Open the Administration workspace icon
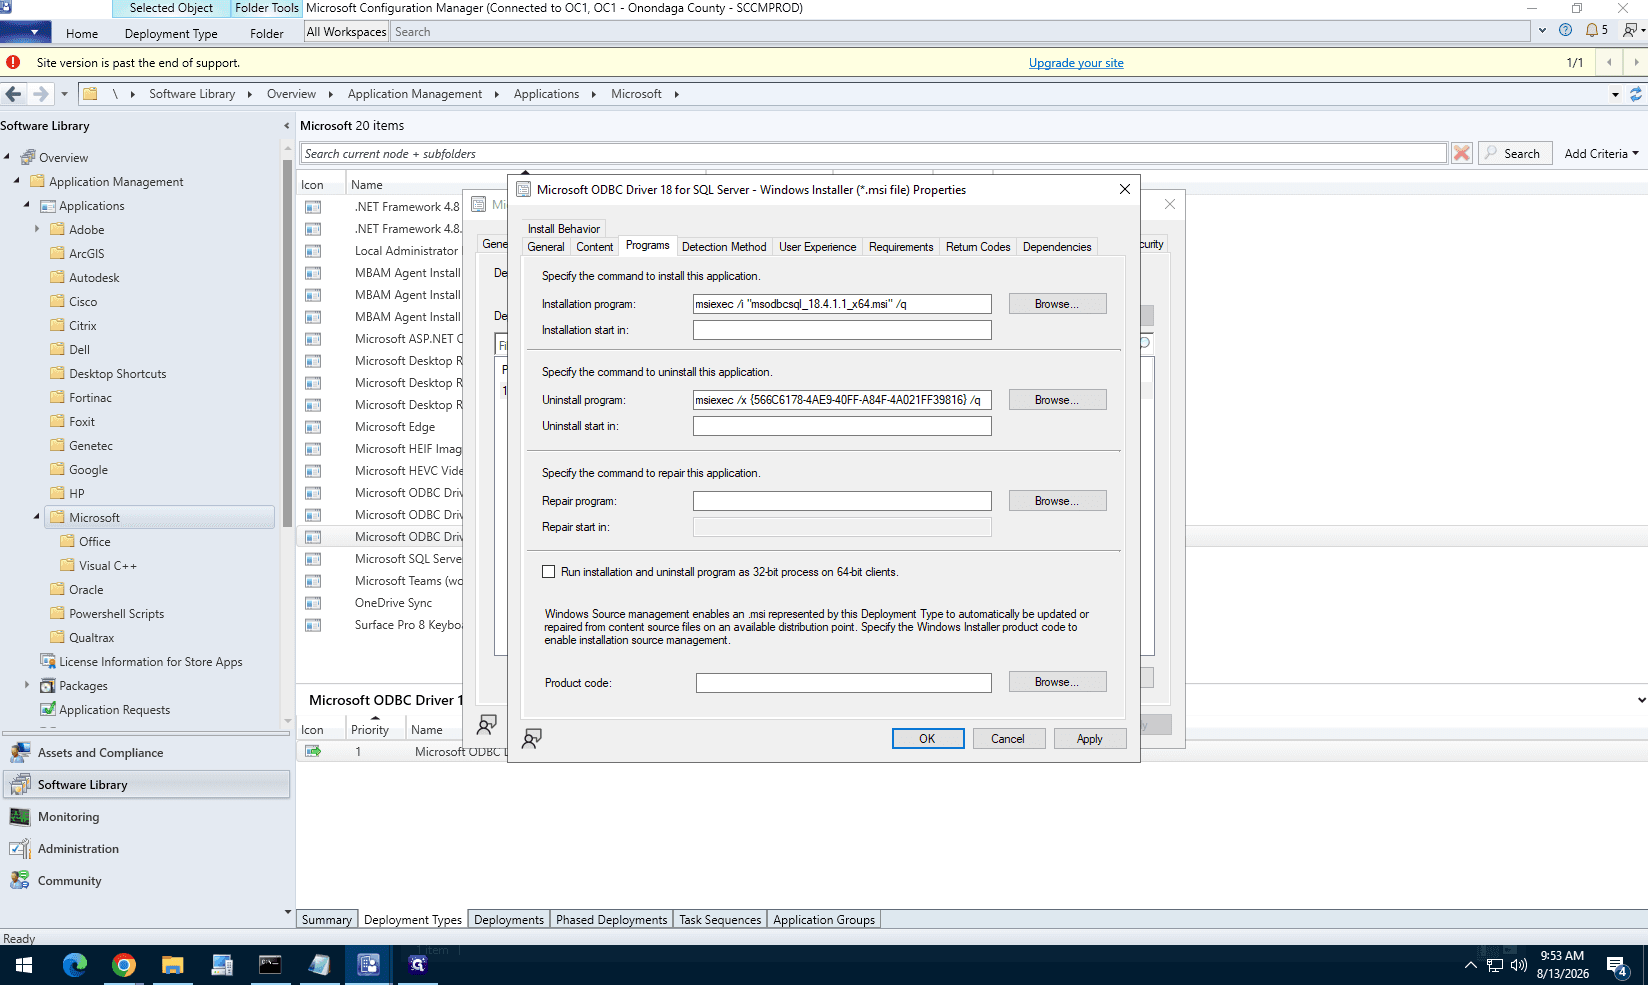The image size is (1648, 985). click(x=20, y=849)
